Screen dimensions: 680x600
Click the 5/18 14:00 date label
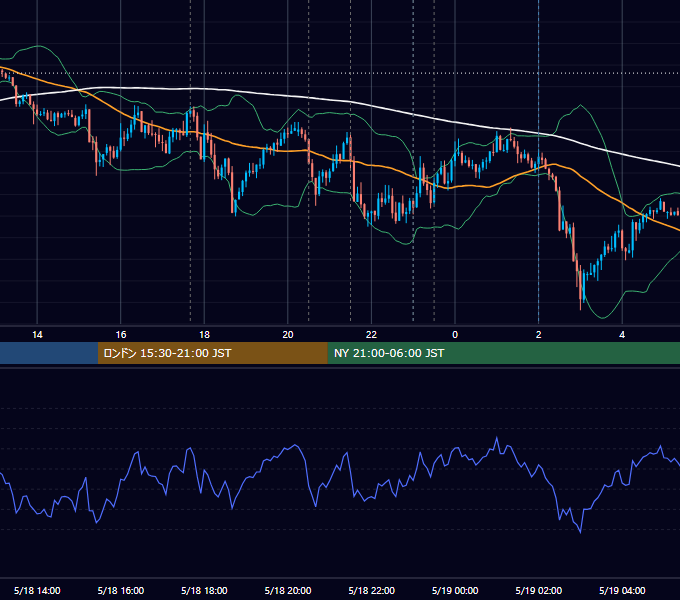coord(37,590)
